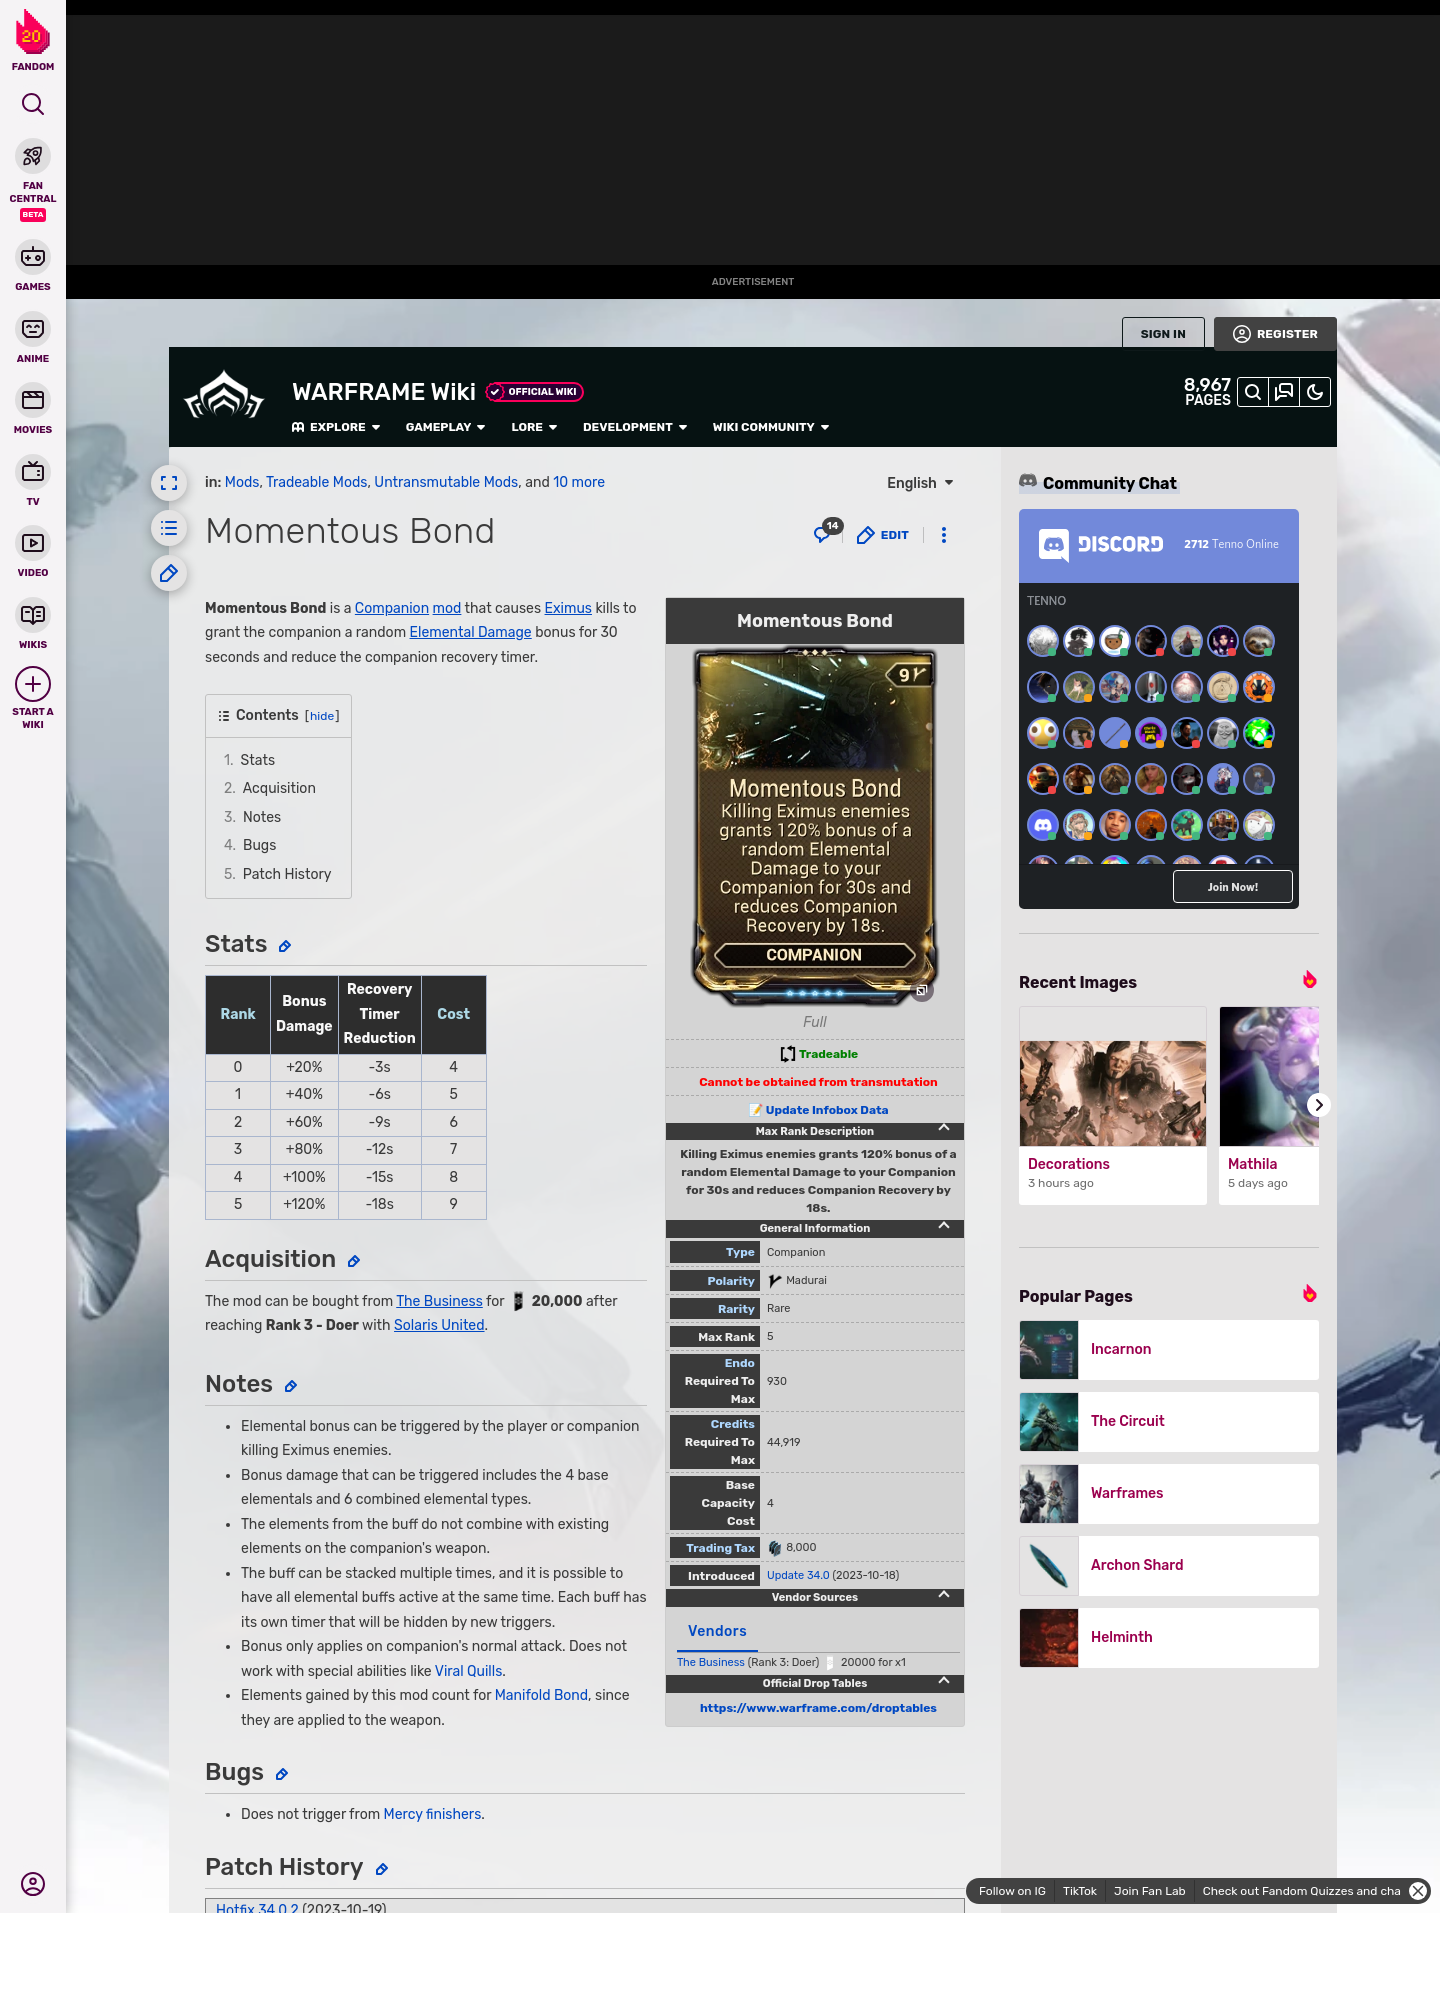
Task: Open the Video play icon
Action: (33, 543)
